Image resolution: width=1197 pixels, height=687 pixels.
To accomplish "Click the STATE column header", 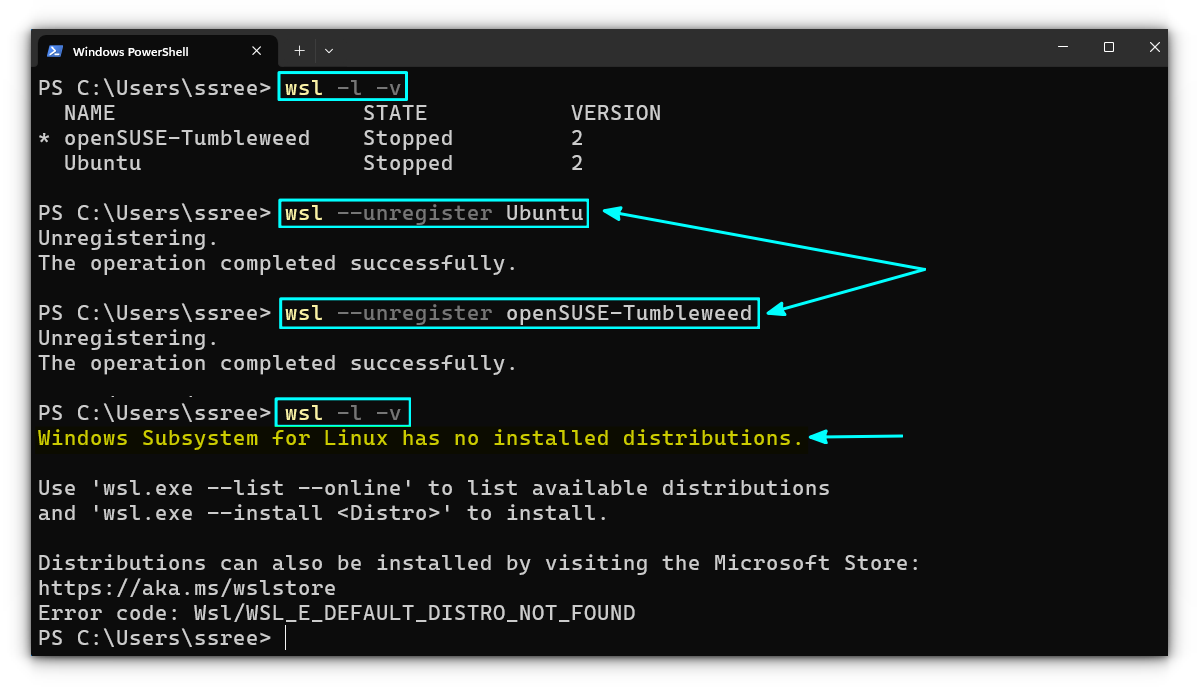I will pos(395,112).
